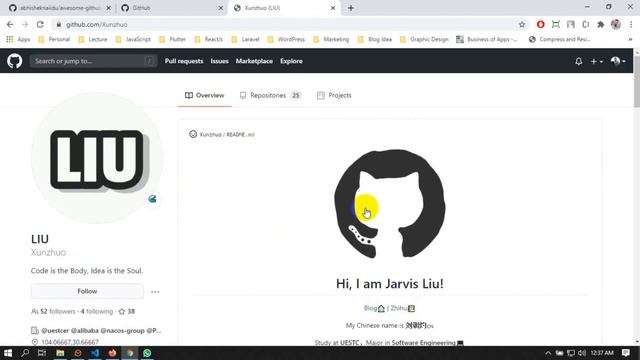
Task: Open the Blog link in README
Action: (x=374, y=308)
